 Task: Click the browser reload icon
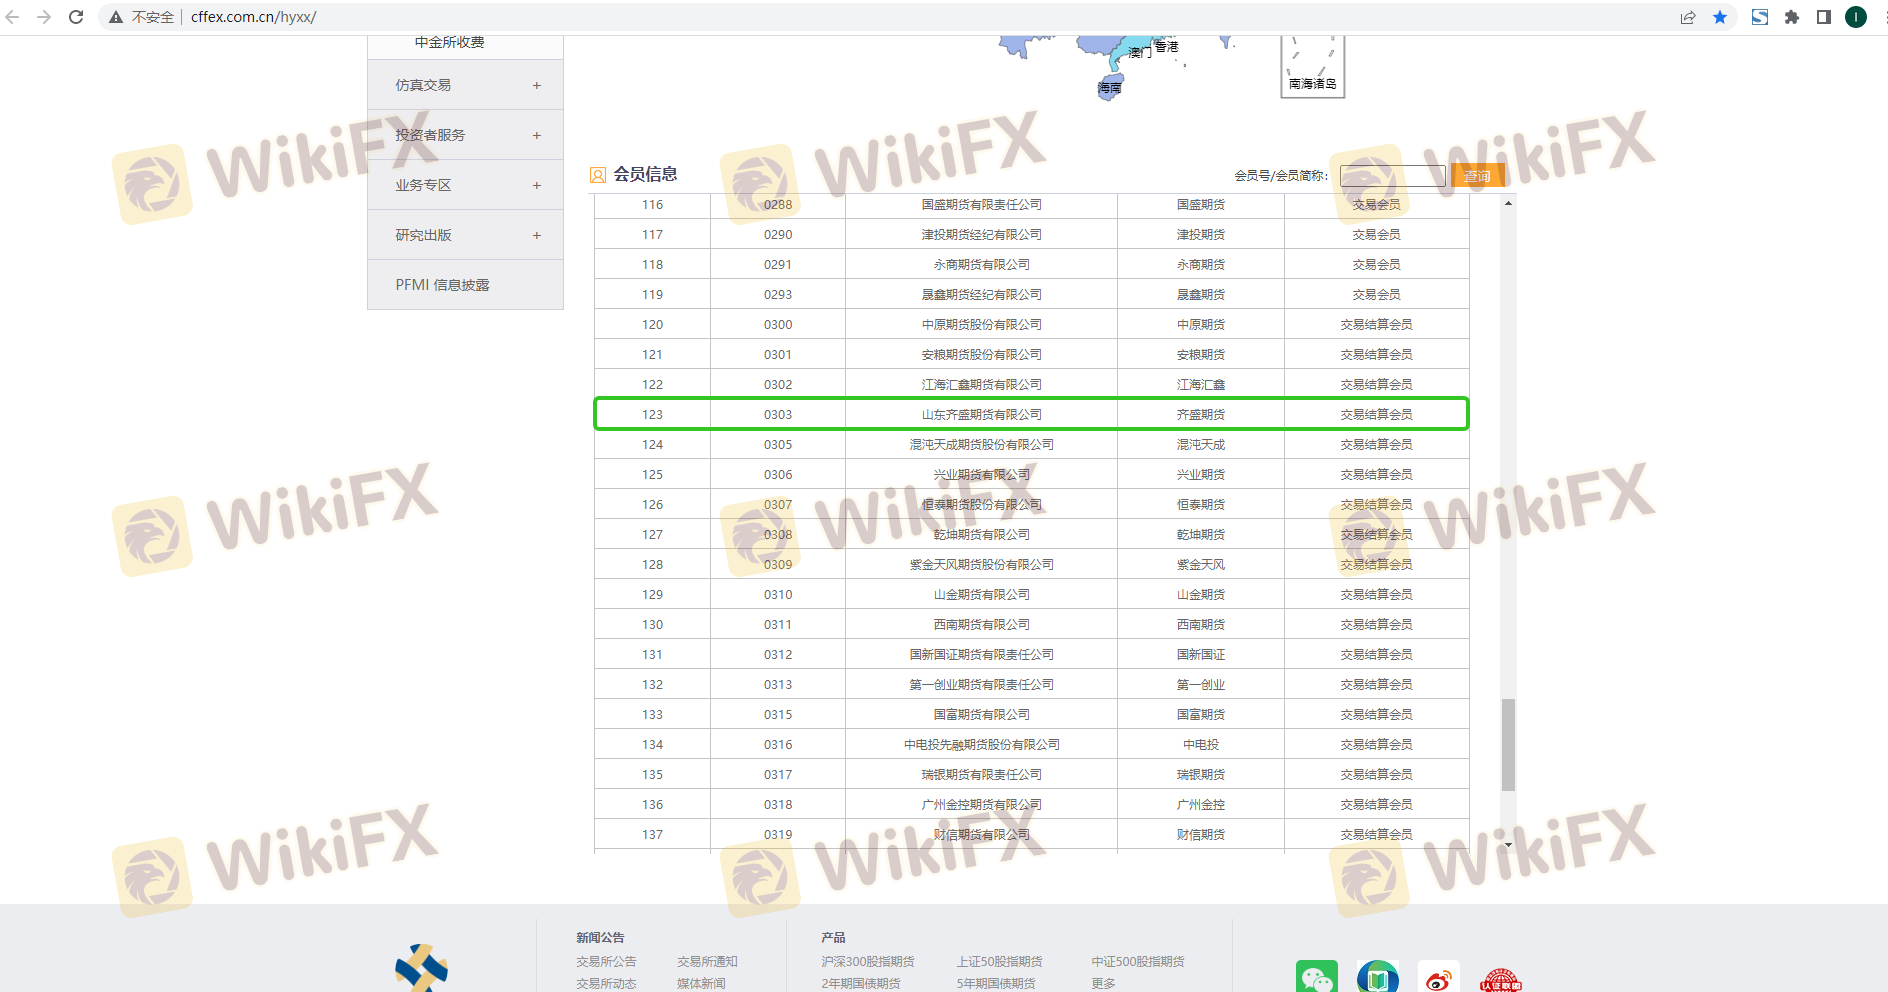[76, 17]
